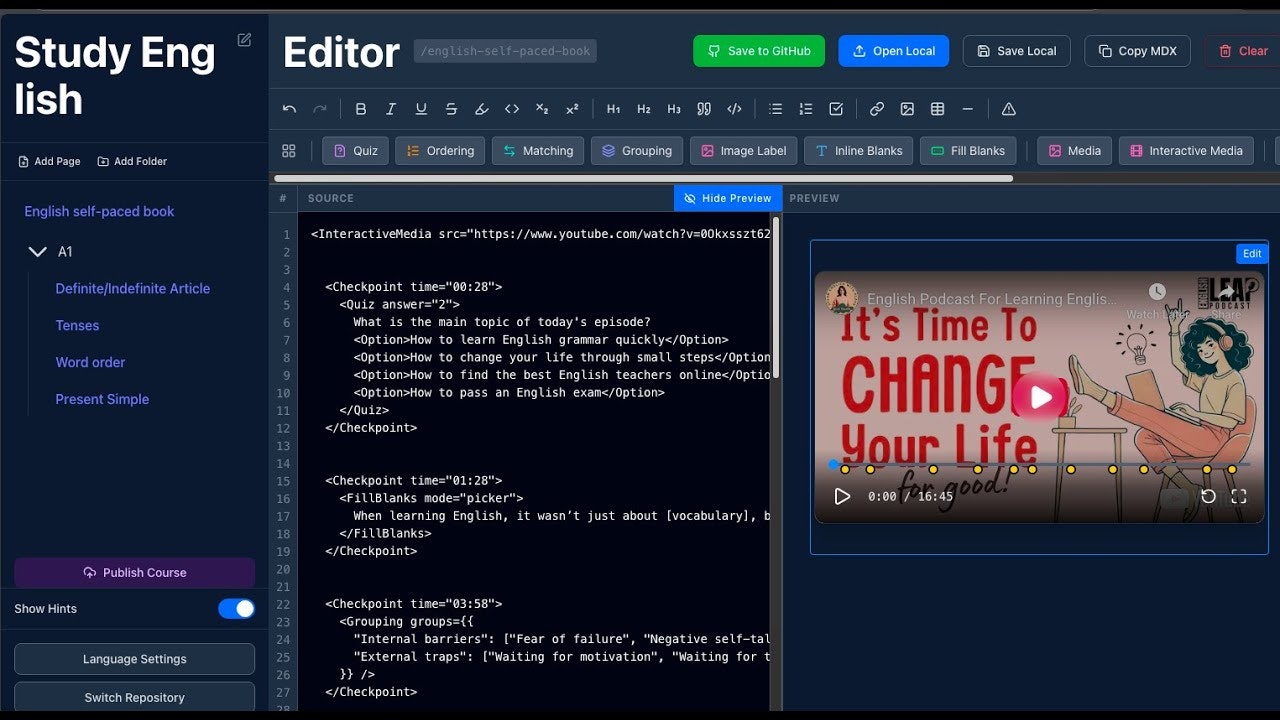Insert a numbered list
This screenshot has width=1280, height=720.
(x=806, y=109)
